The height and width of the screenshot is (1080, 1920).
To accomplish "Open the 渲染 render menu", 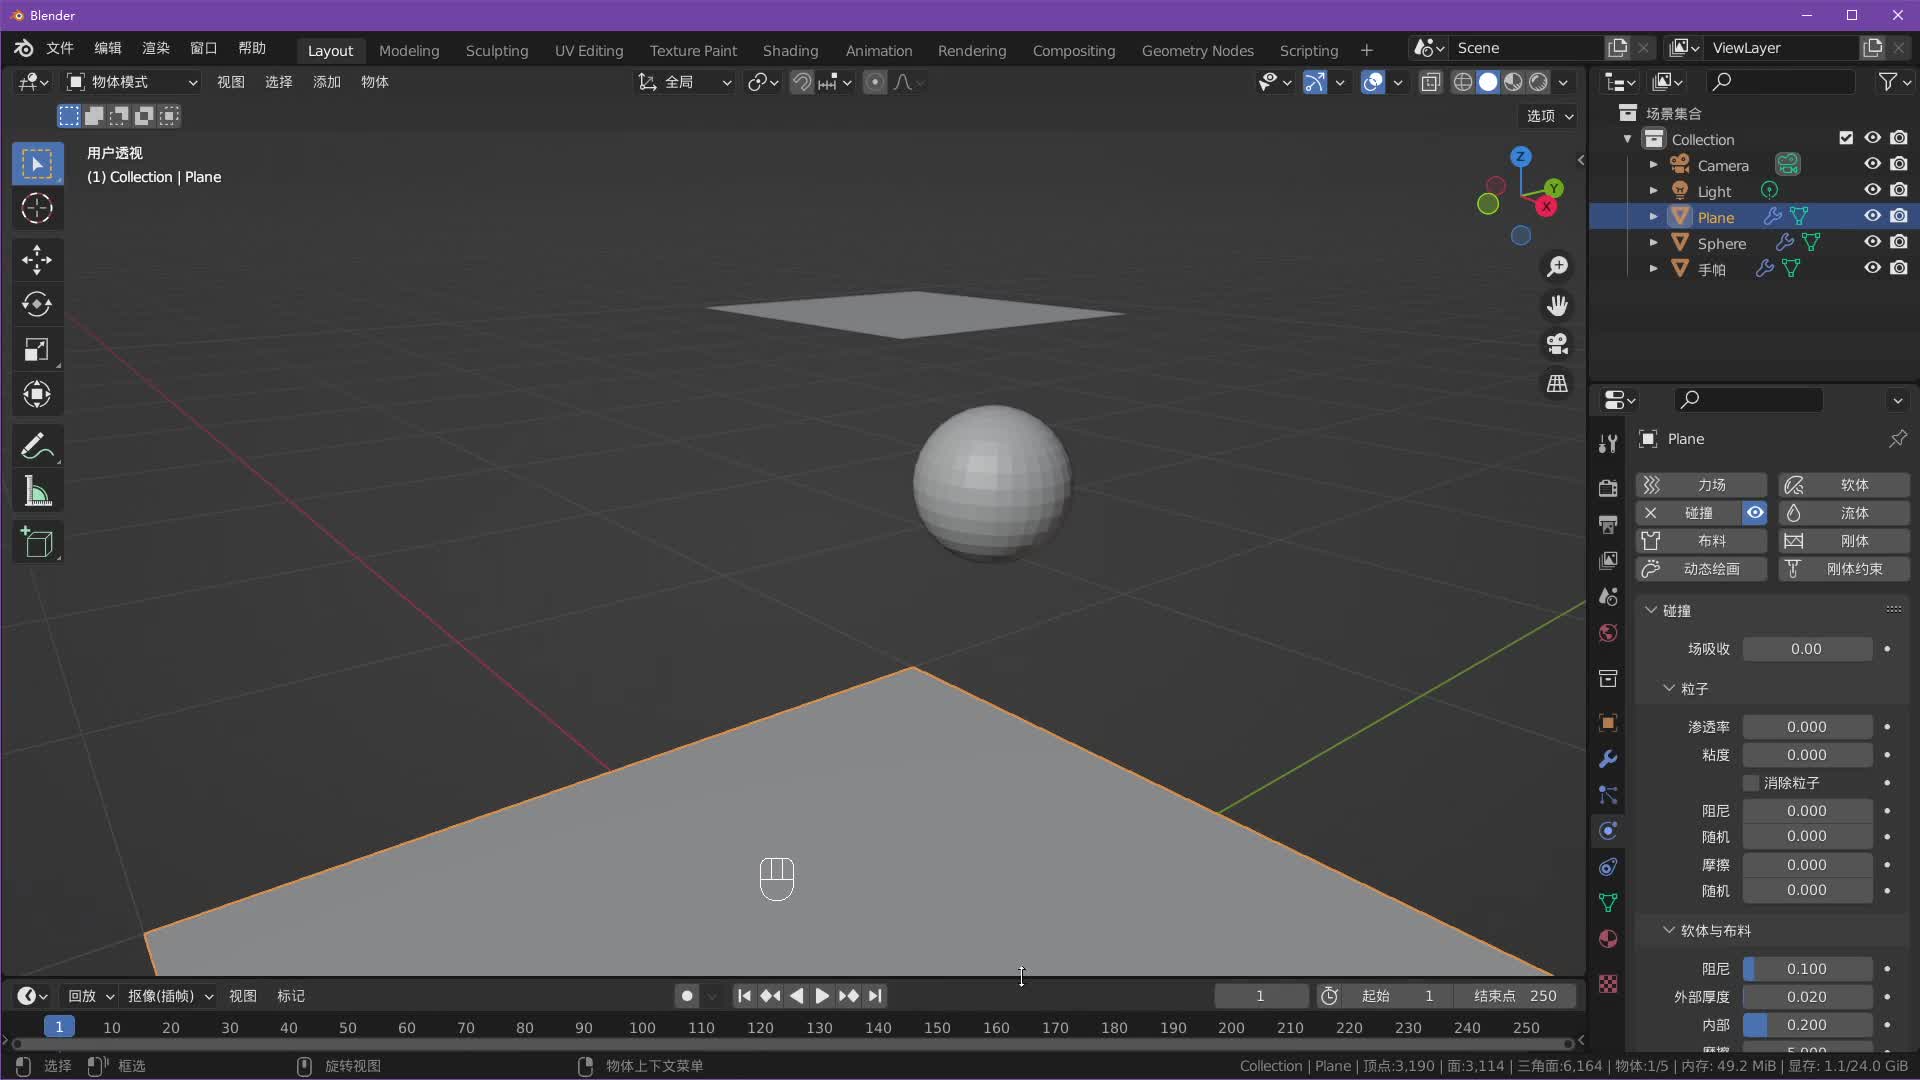I will pyautogui.click(x=155, y=48).
